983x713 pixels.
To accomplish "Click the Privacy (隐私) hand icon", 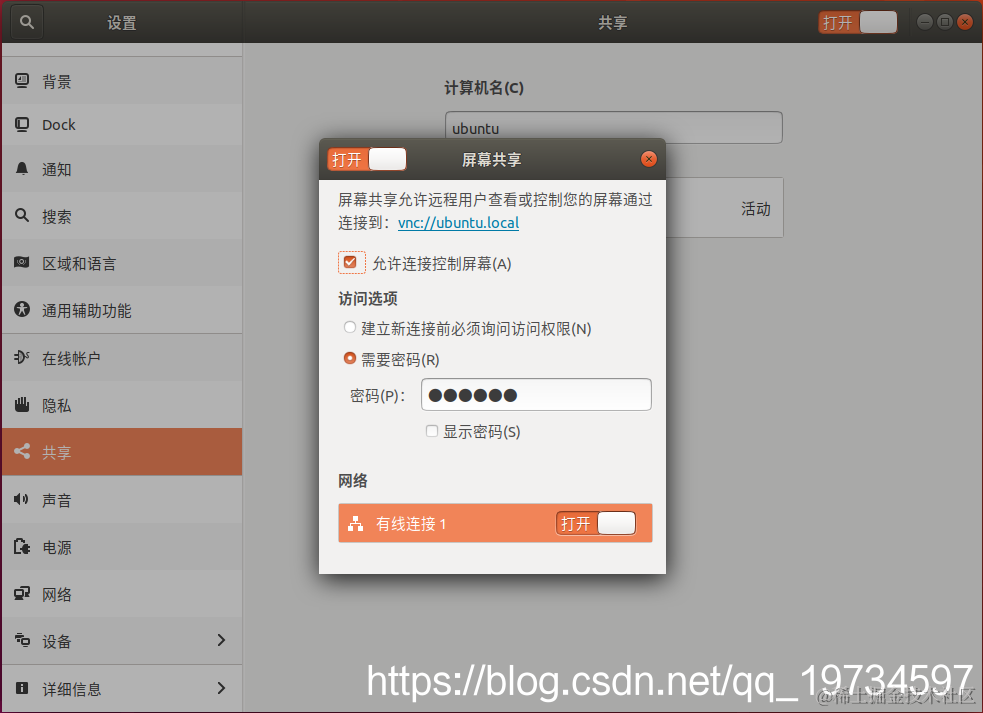I will [22, 404].
